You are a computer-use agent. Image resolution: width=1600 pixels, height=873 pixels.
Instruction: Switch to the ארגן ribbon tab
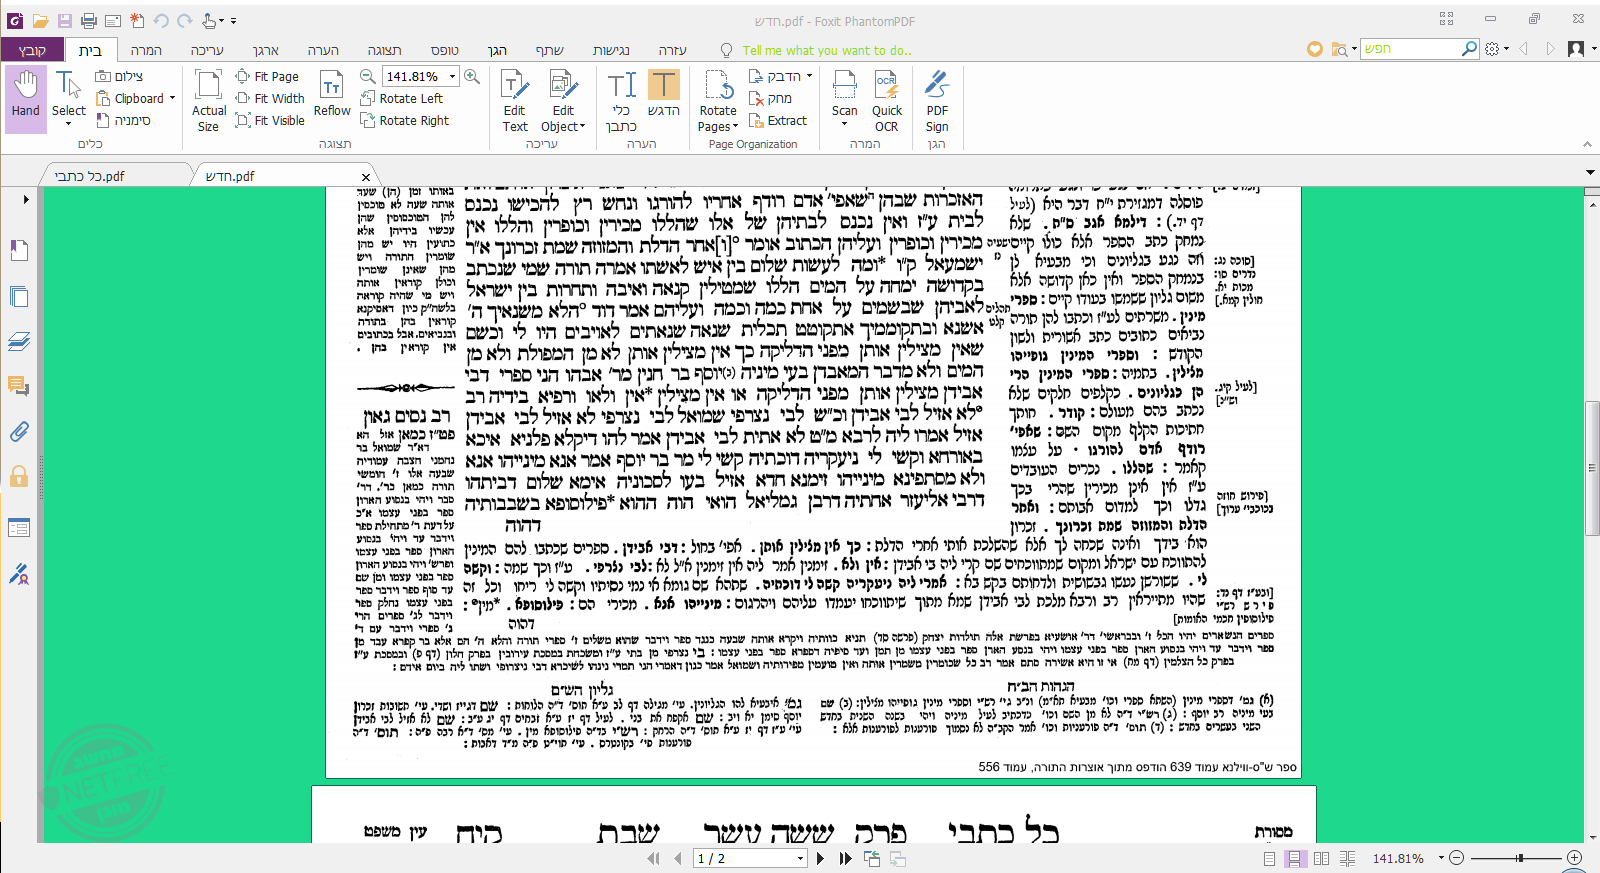point(265,50)
